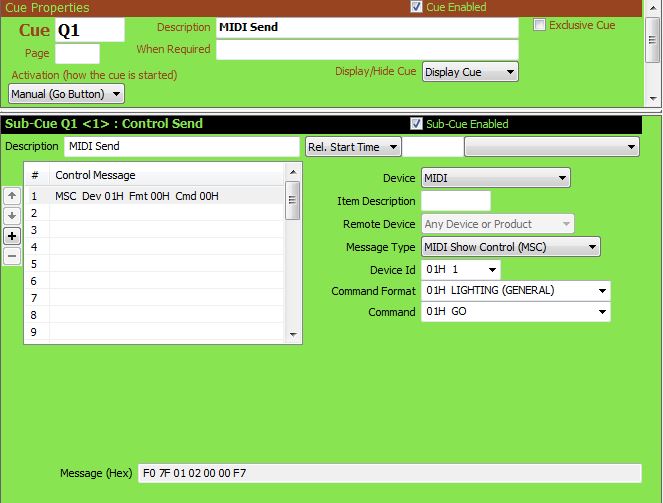
Task: Enable the Exclusive Cue checkbox
Action: pos(540,25)
